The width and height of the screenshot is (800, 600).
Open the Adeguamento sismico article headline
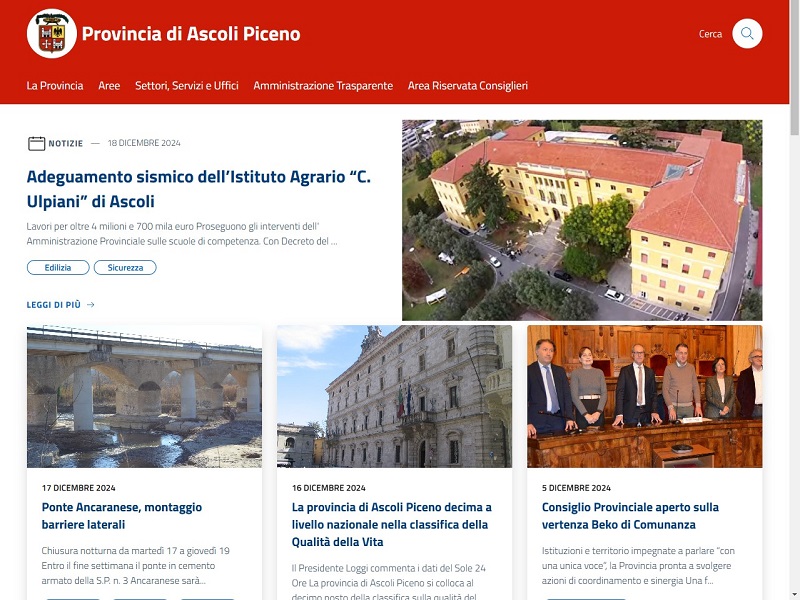point(198,189)
